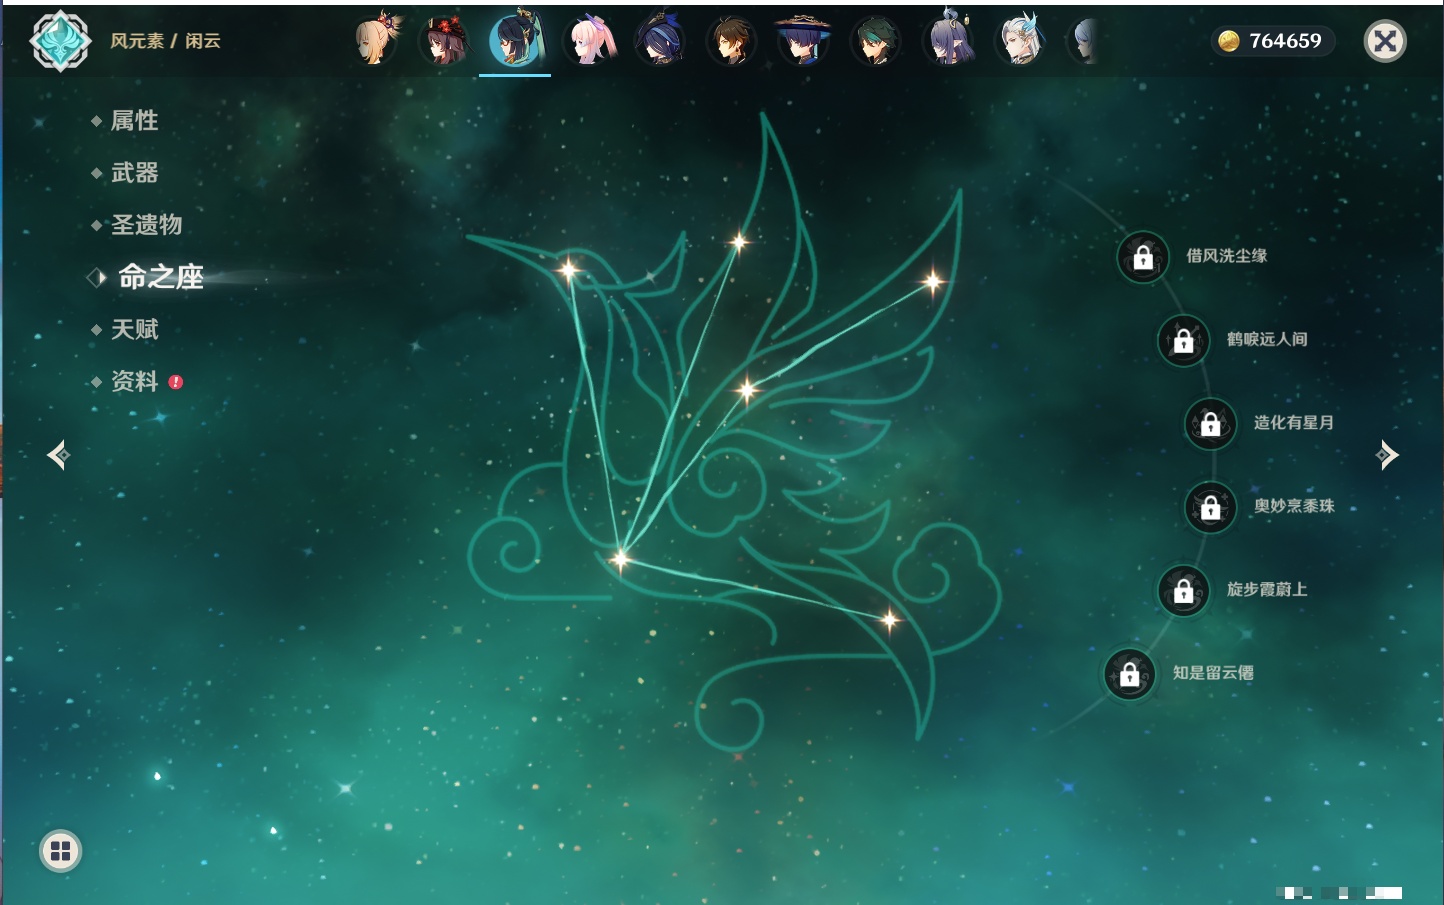This screenshot has height=905, width=1444.
Task: Click the star at the bird's beak
Action: (x=568, y=270)
